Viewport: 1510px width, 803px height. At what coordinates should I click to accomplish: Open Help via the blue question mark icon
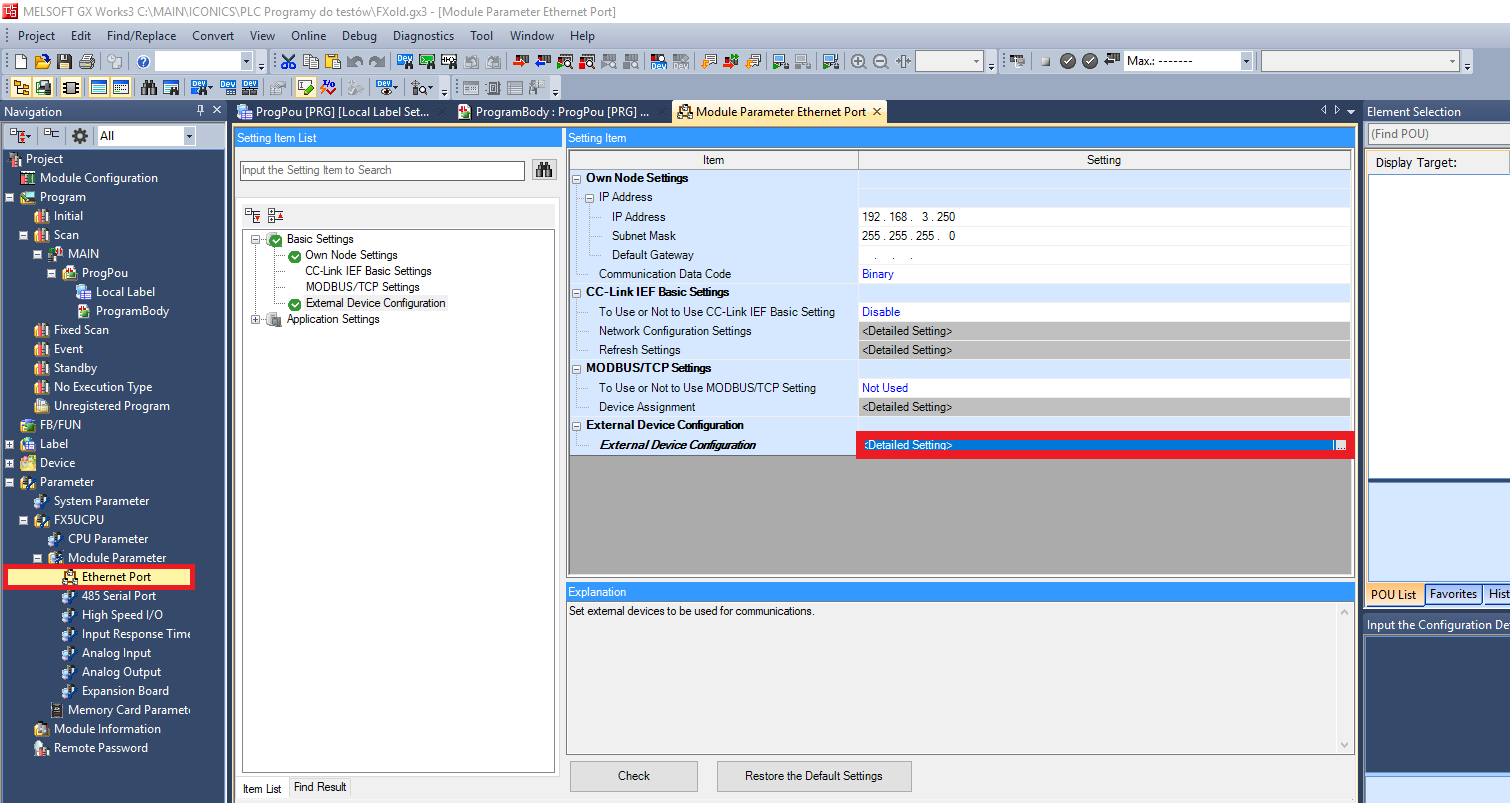pos(144,61)
